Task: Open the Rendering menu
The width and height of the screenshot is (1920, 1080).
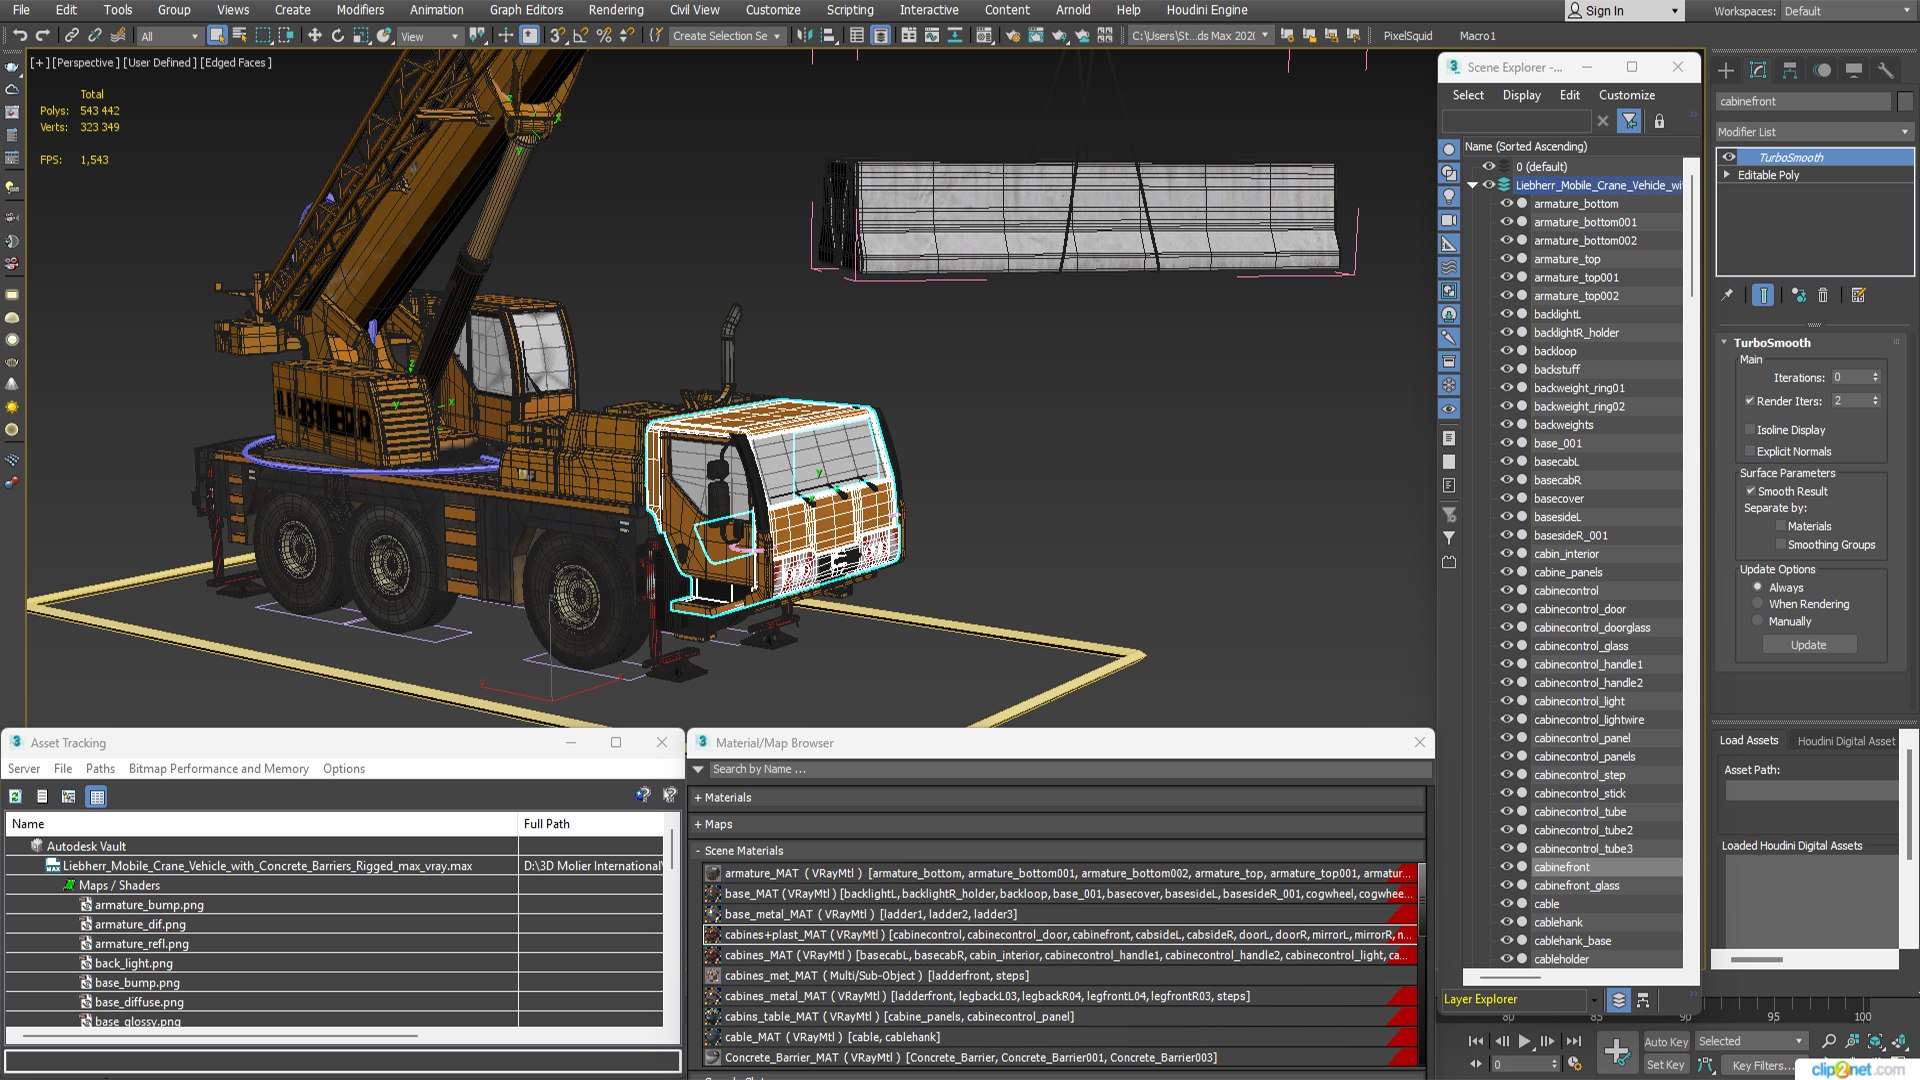Action: pos(616,10)
